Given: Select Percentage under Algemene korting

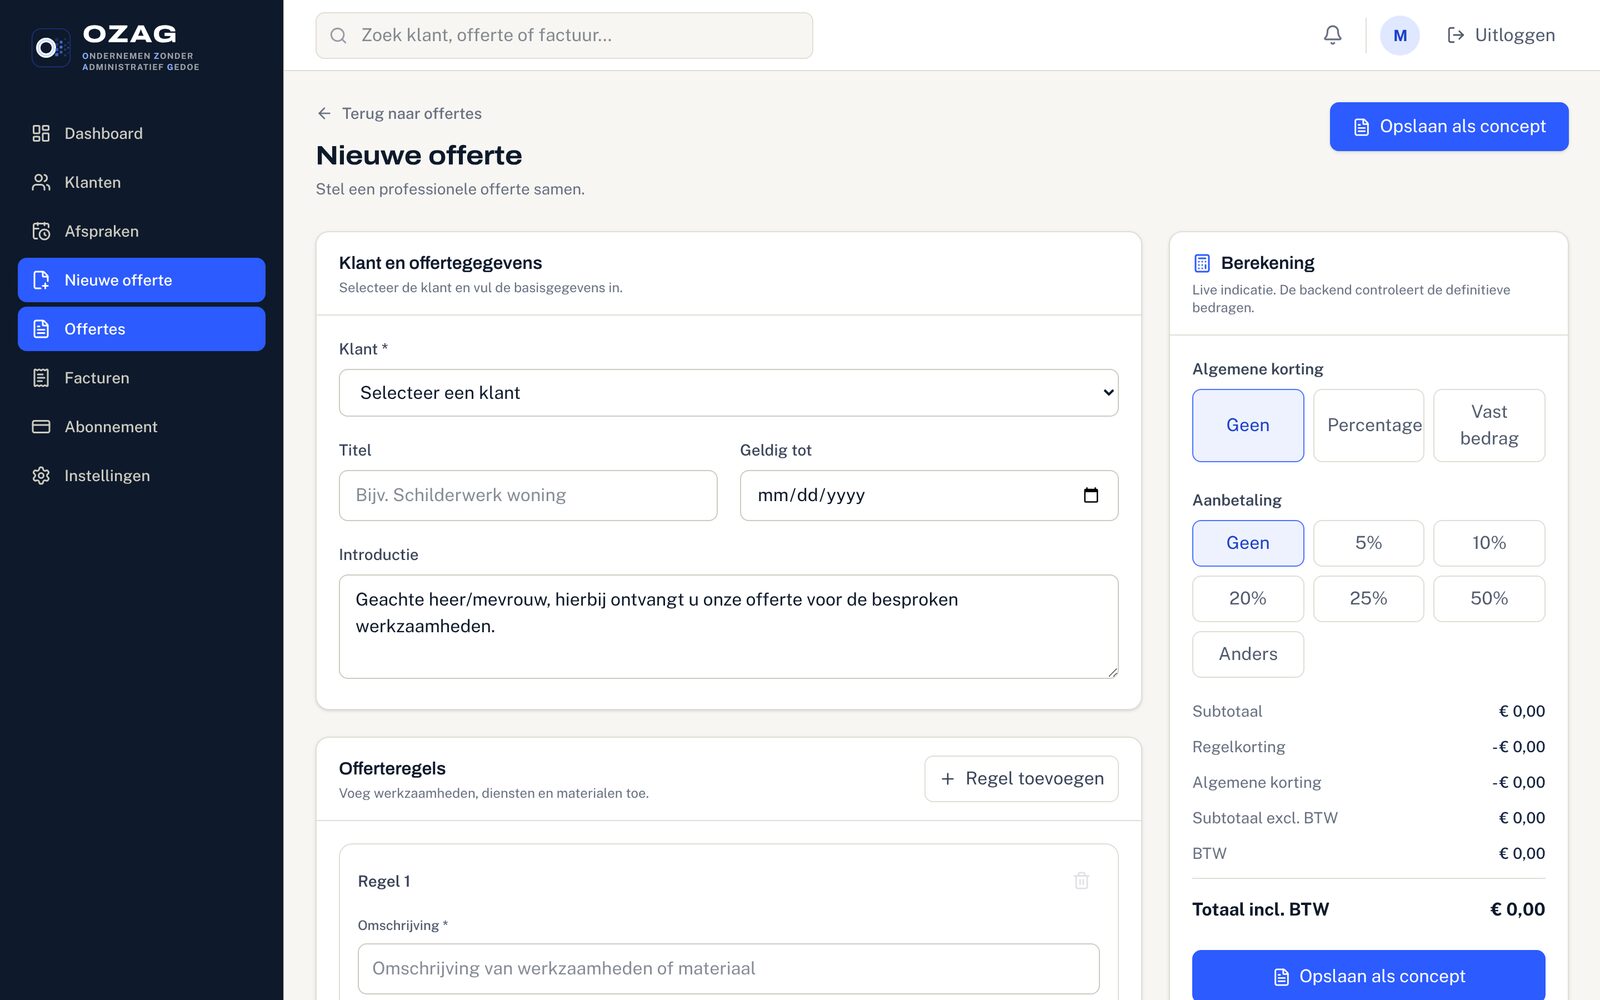Looking at the screenshot, I should (1368, 425).
